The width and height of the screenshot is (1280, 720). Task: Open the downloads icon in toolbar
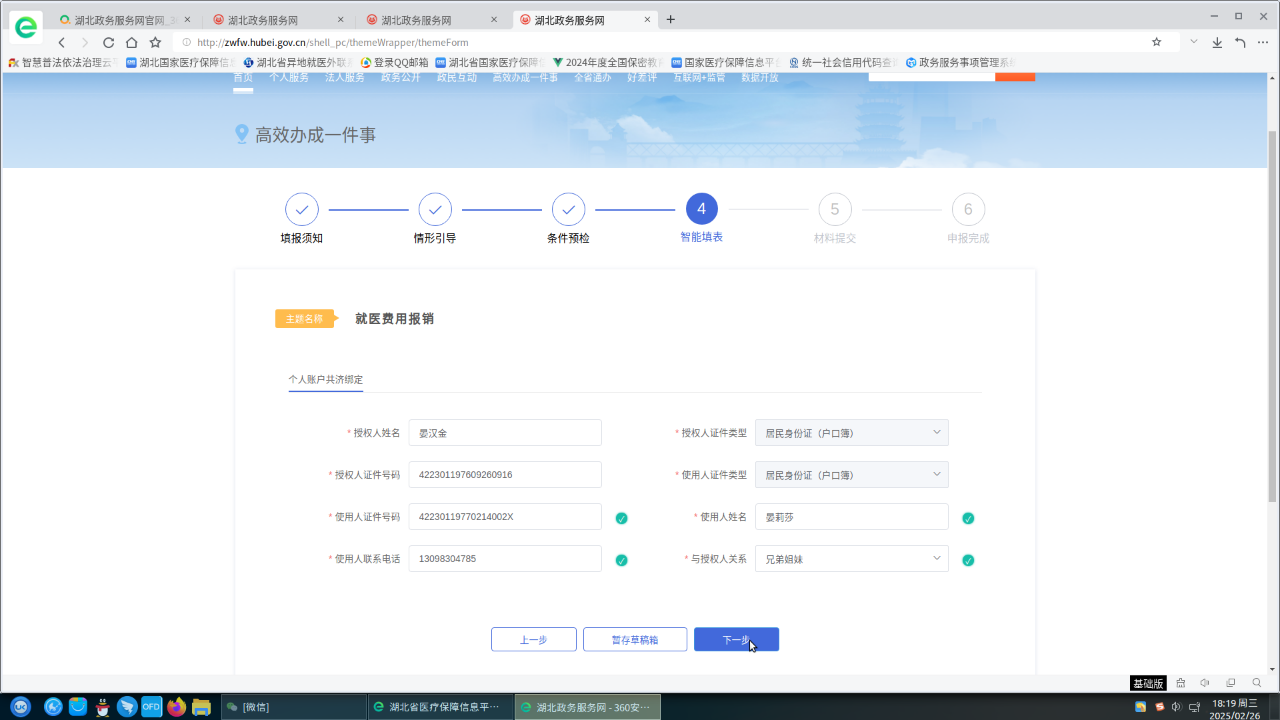click(1217, 43)
